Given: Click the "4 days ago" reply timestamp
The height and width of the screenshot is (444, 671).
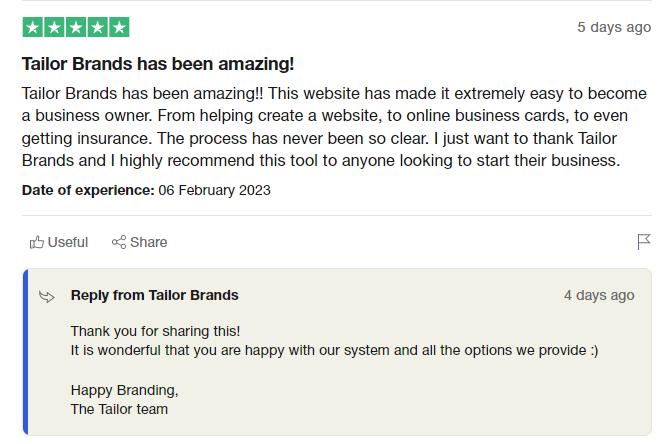Looking at the screenshot, I should [599, 295].
